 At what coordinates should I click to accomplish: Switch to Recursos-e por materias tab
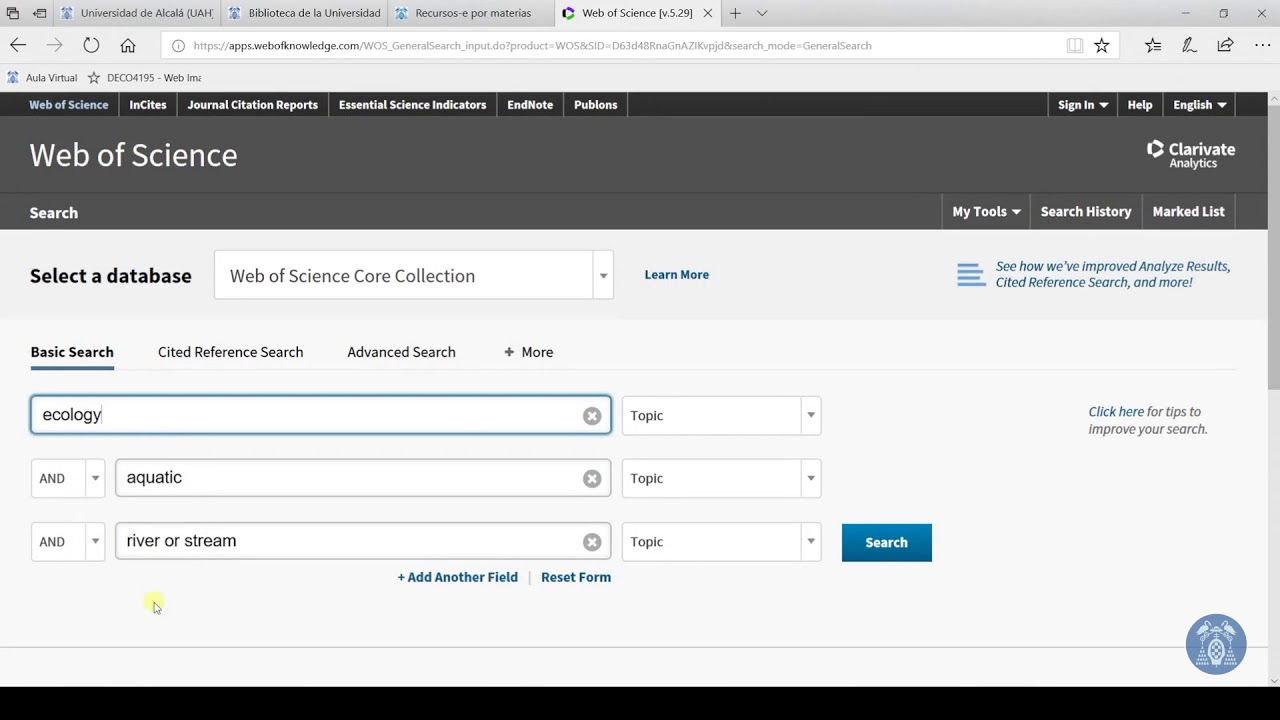pos(472,13)
